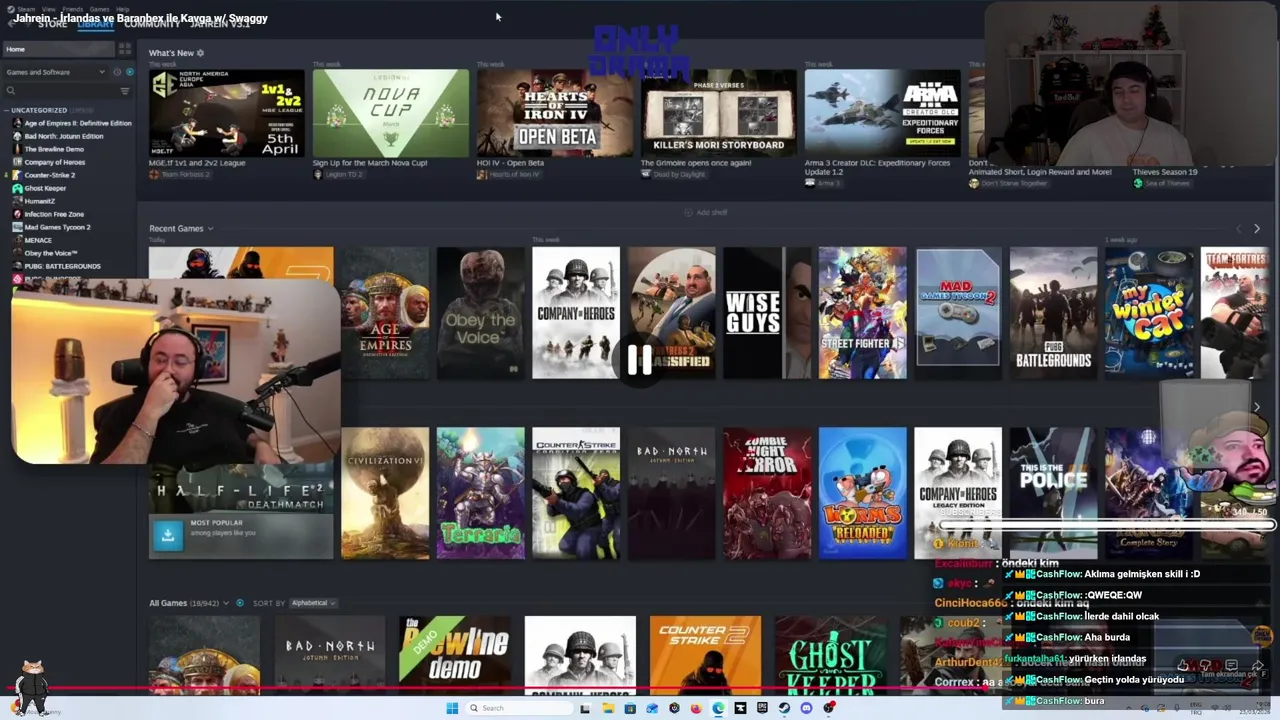This screenshot has height=720, width=1280.
Task: Select Mad Games Tycoon 2 in sidebar
Action: 51,227
